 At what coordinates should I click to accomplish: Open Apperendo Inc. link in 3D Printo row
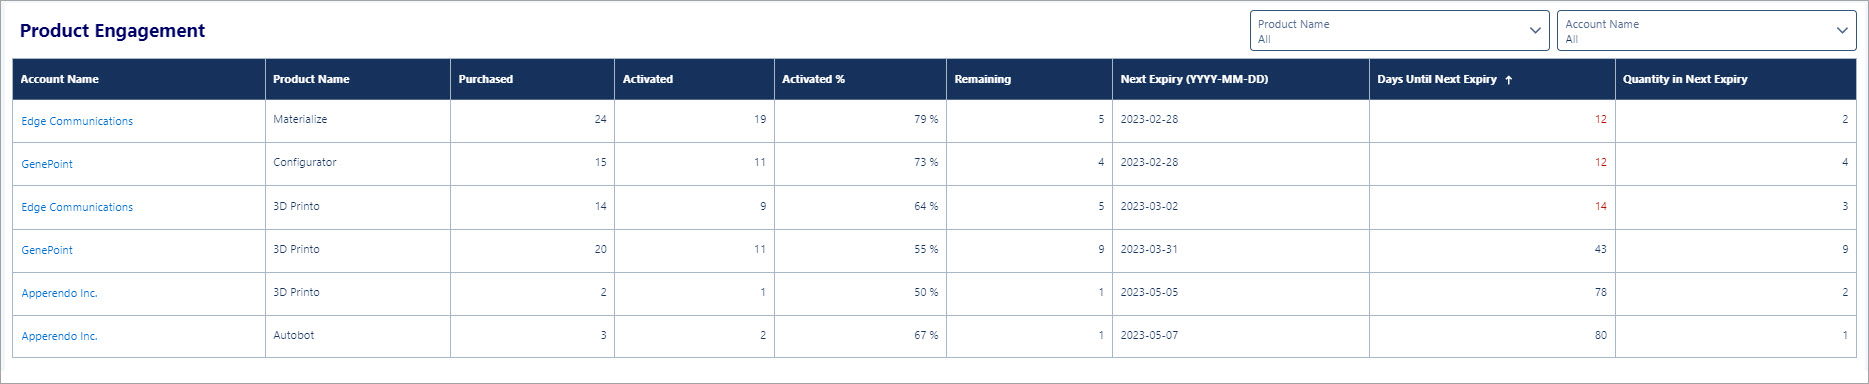pyautogui.click(x=60, y=293)
